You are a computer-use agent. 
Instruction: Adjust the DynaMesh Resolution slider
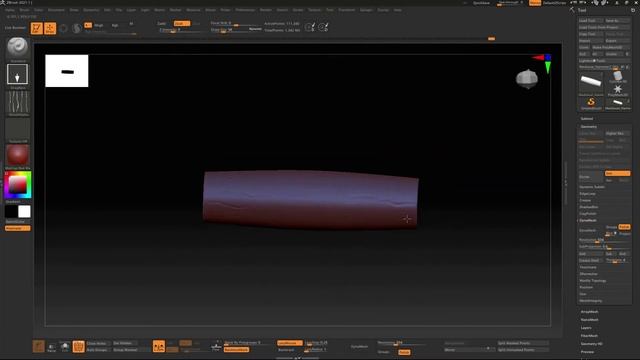point(604,240)
